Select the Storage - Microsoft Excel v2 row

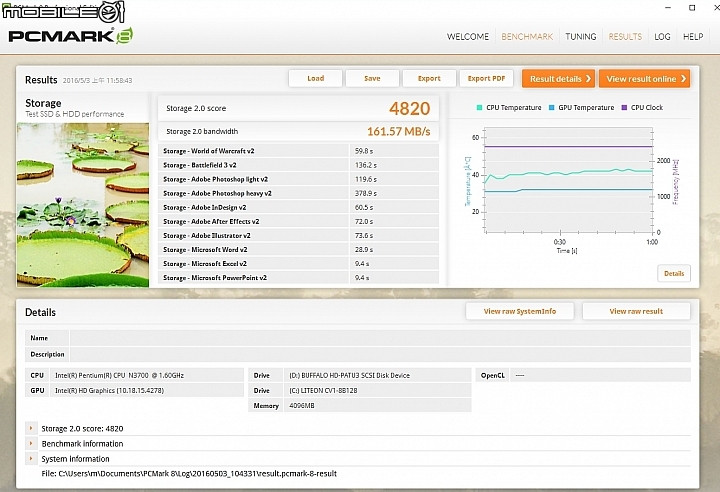(298, 264)
